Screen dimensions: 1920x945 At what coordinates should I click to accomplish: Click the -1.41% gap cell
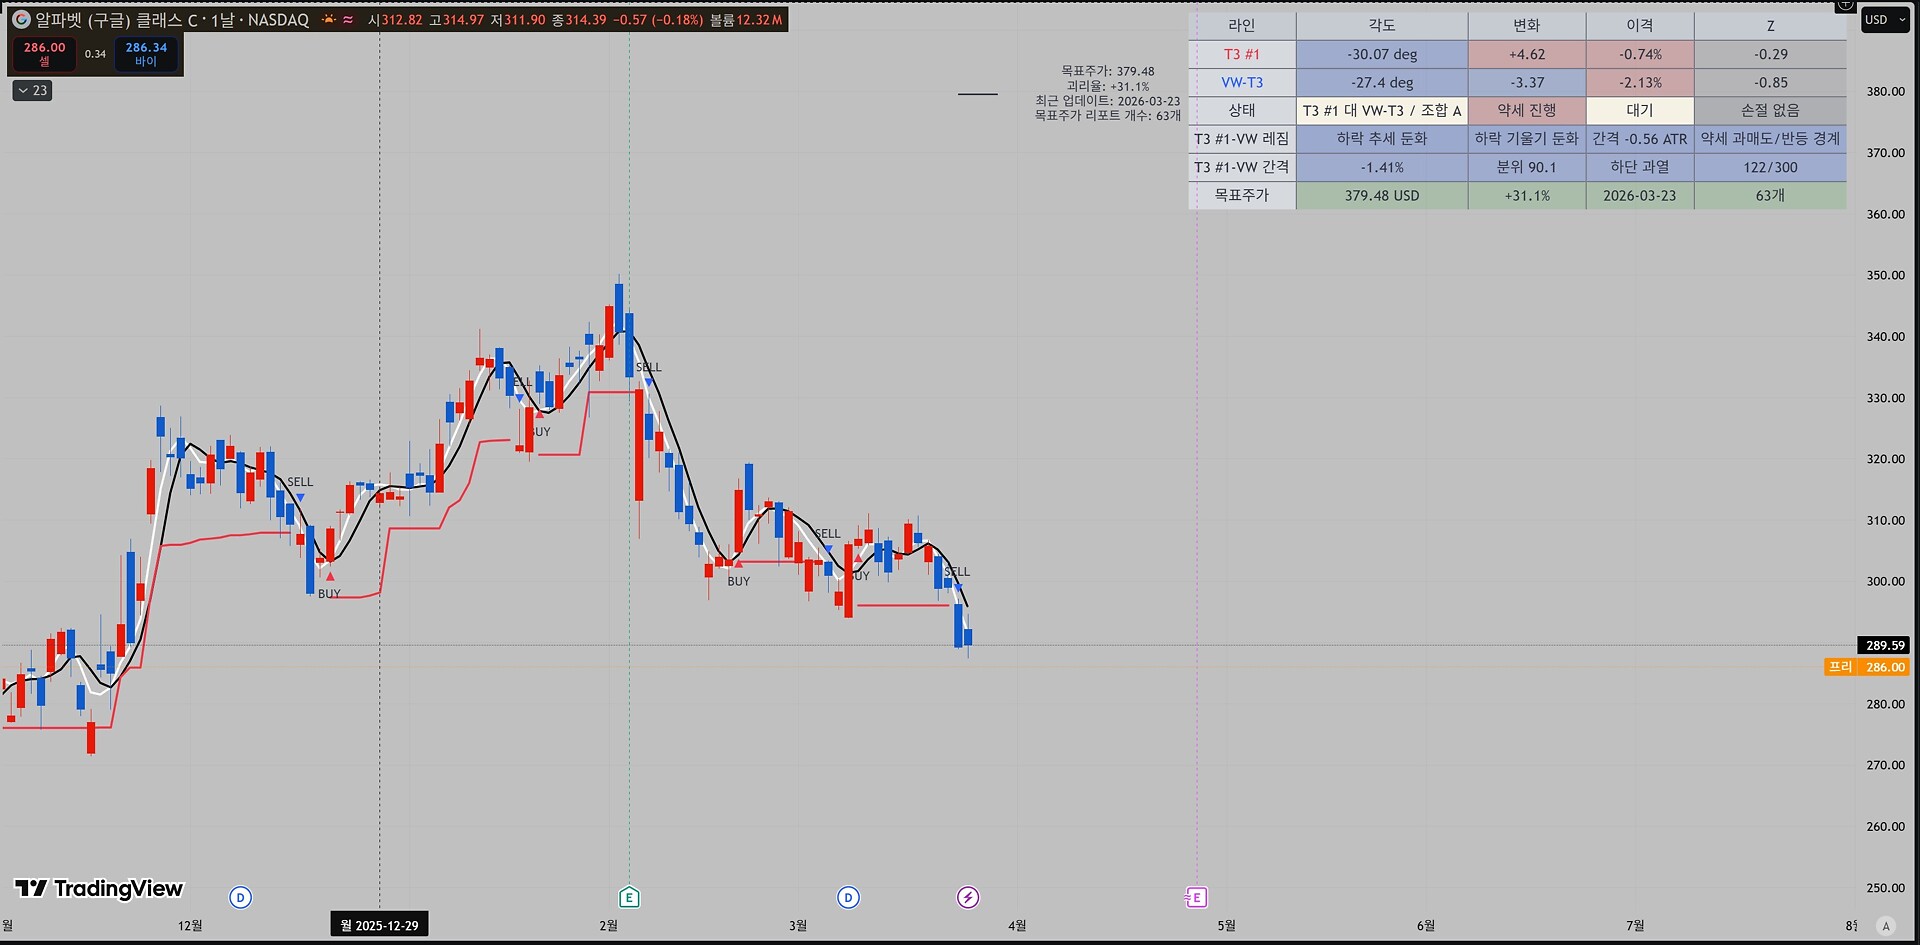click(1382, 167)
